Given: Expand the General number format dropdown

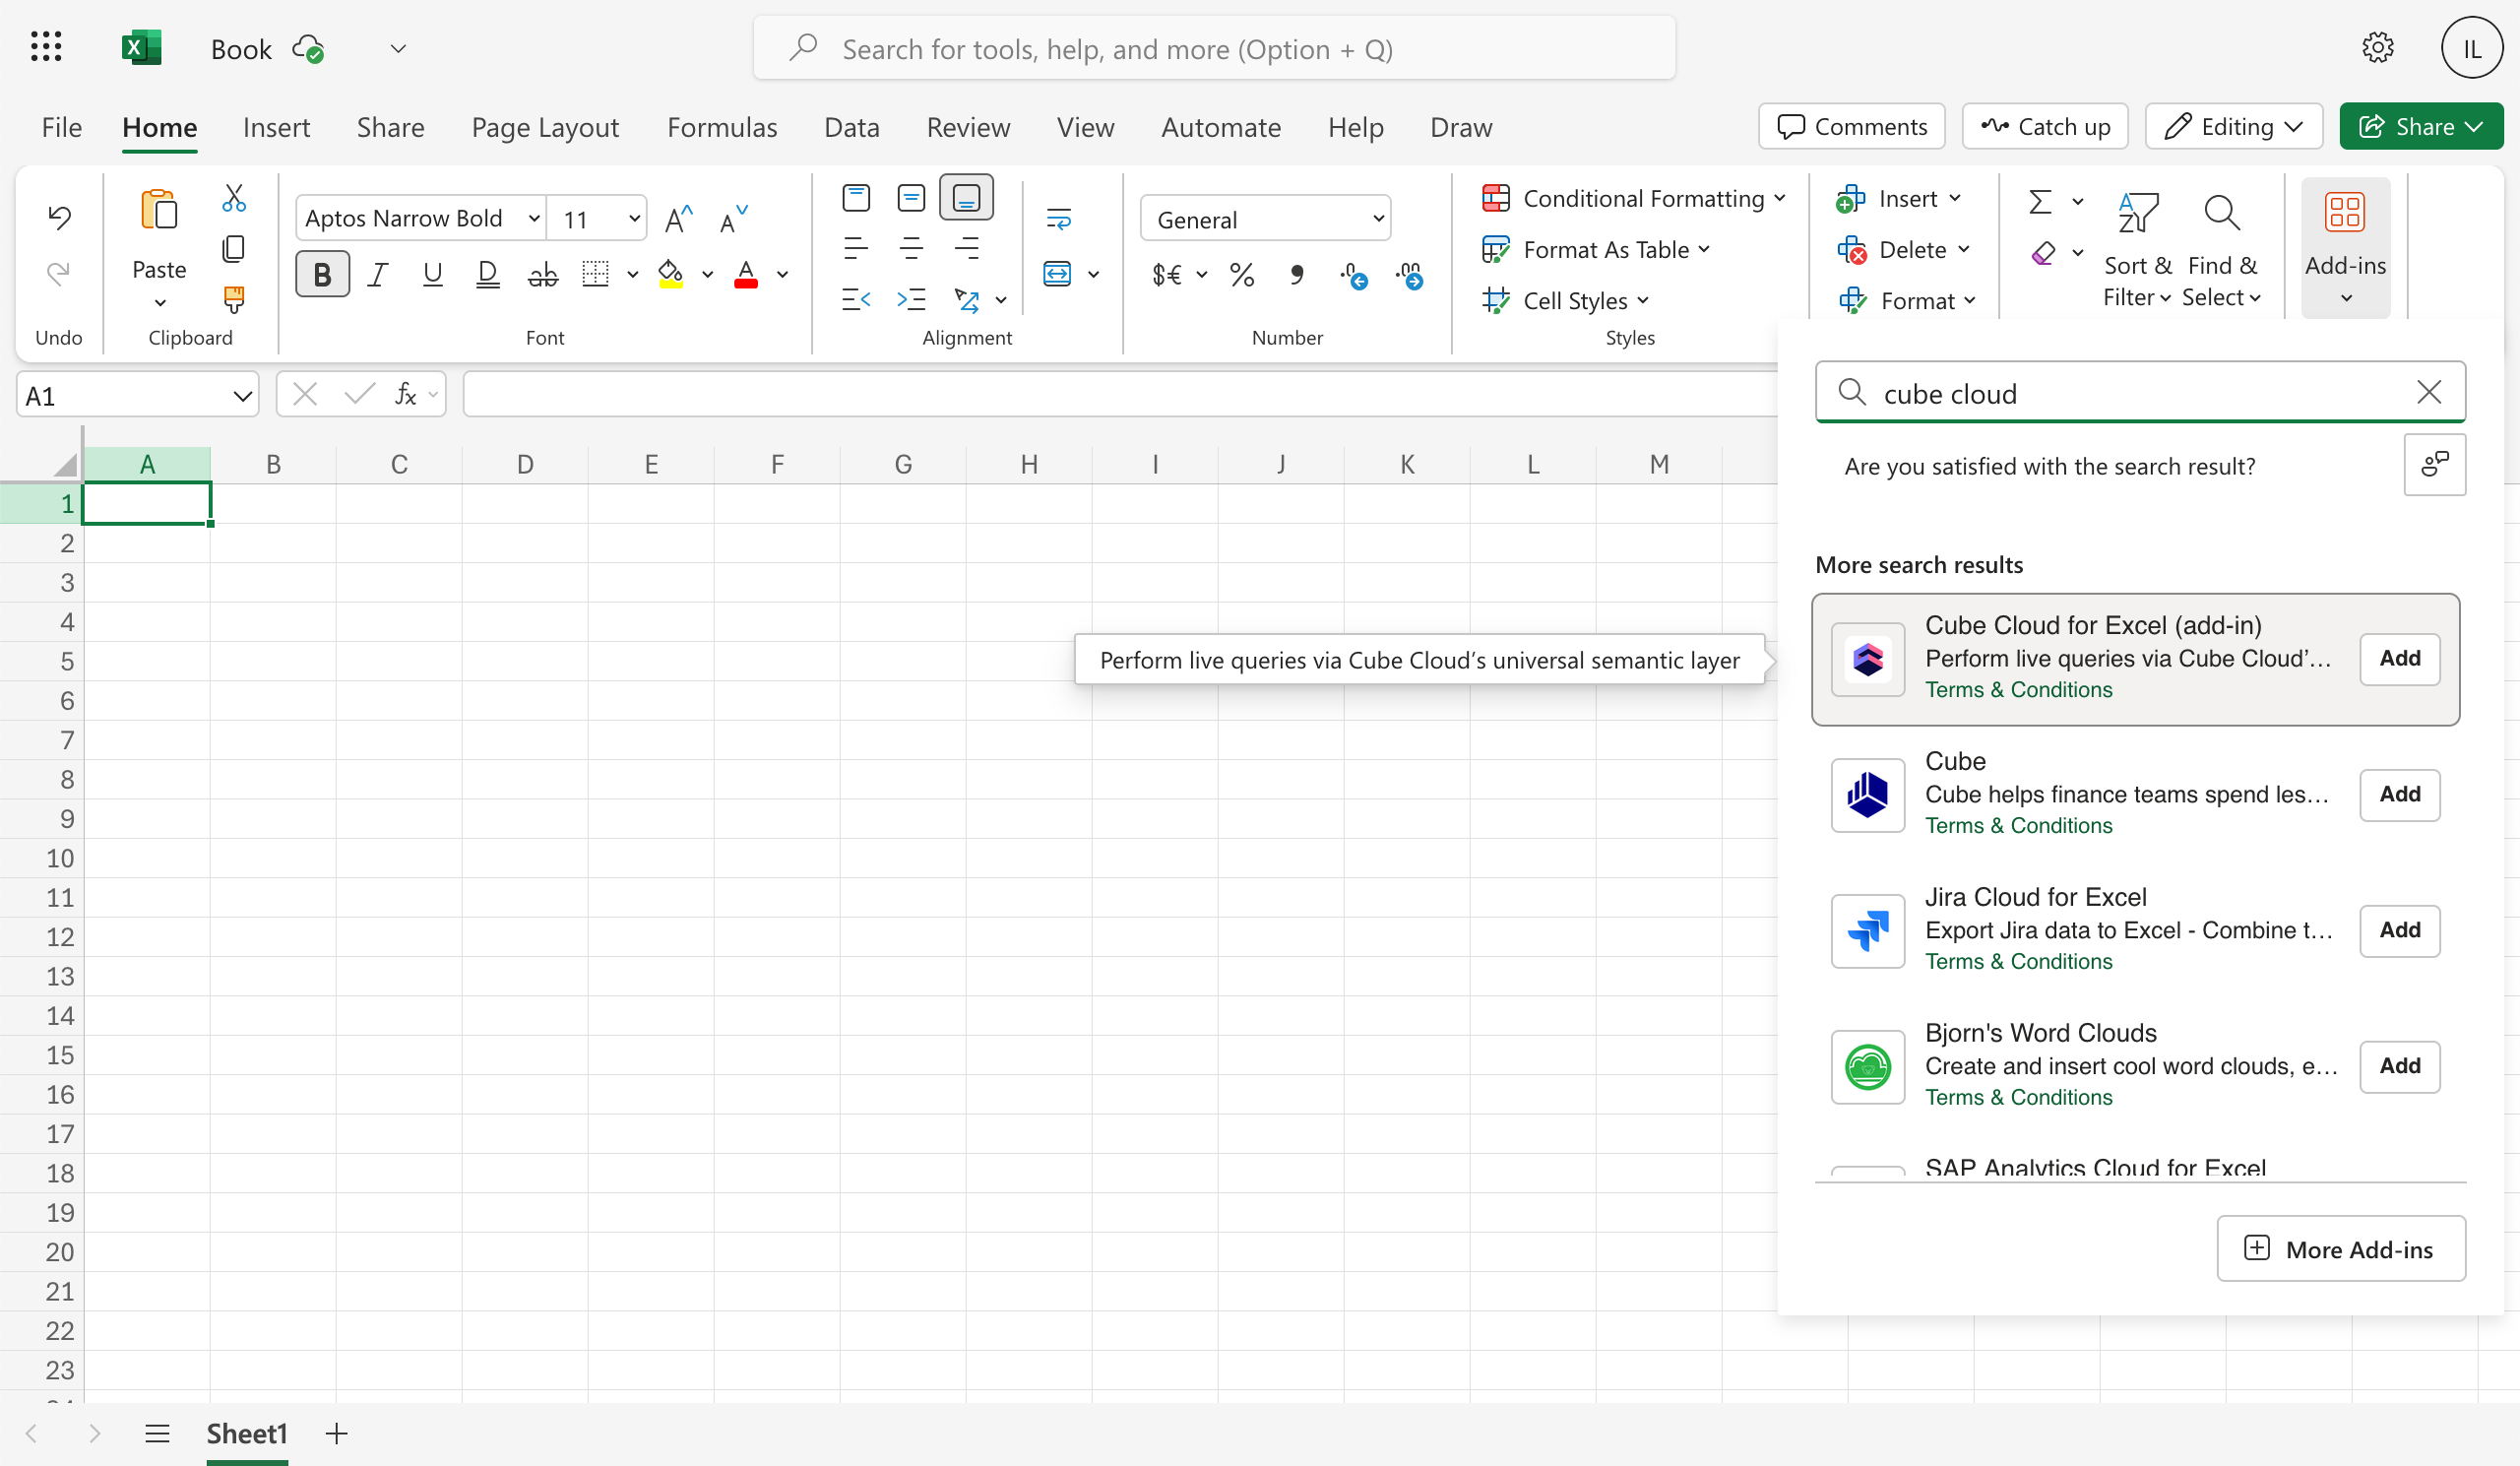Looking at the screenshot, I should pos(1377,219).
